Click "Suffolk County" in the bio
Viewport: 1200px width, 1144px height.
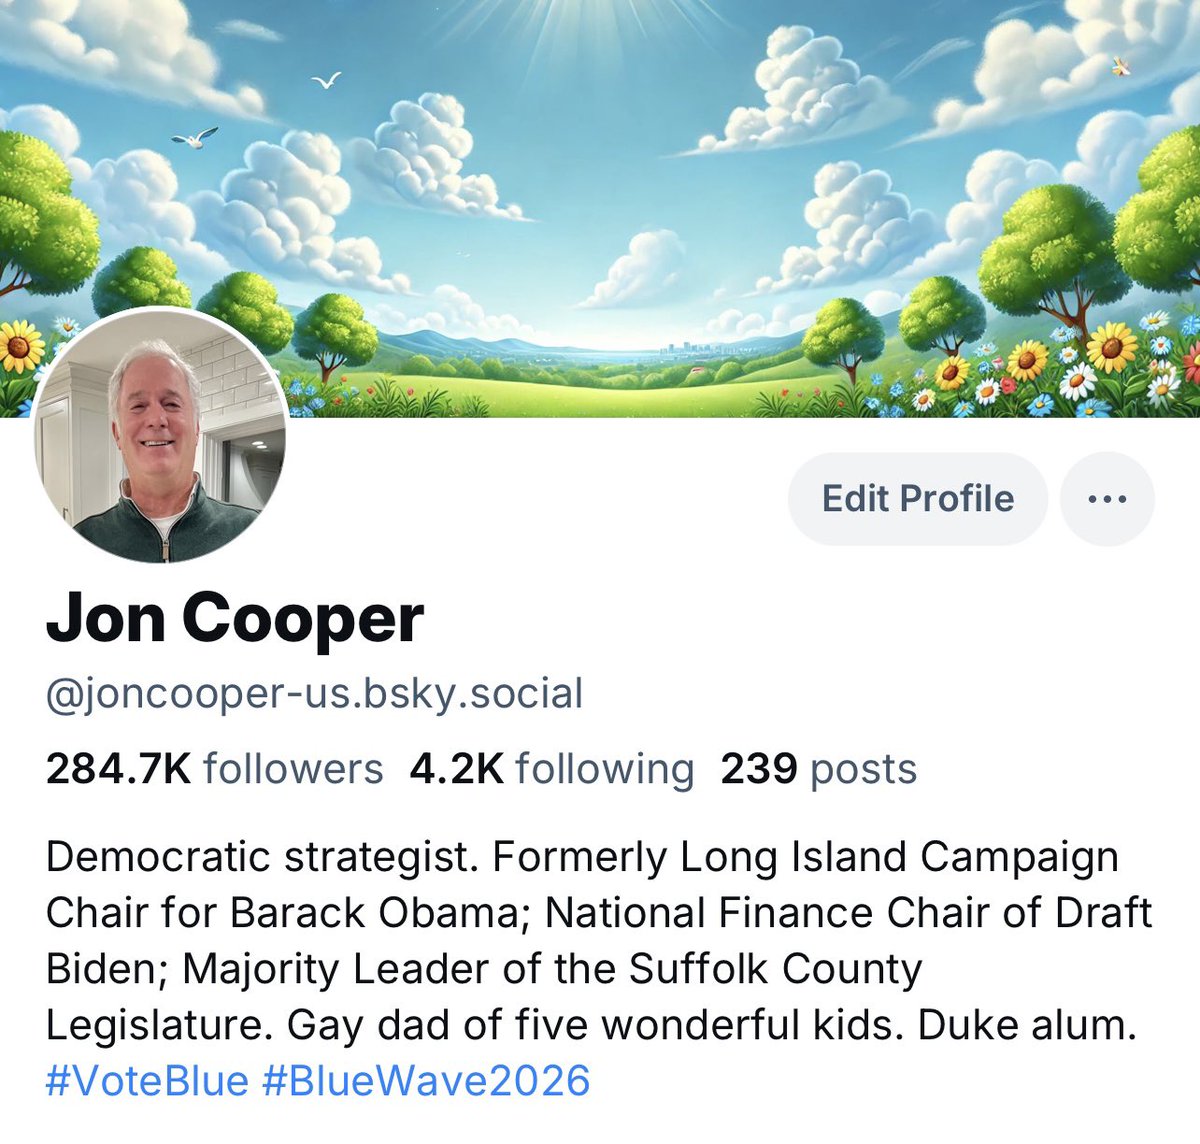pyautogui.click(x=775, y=969)
